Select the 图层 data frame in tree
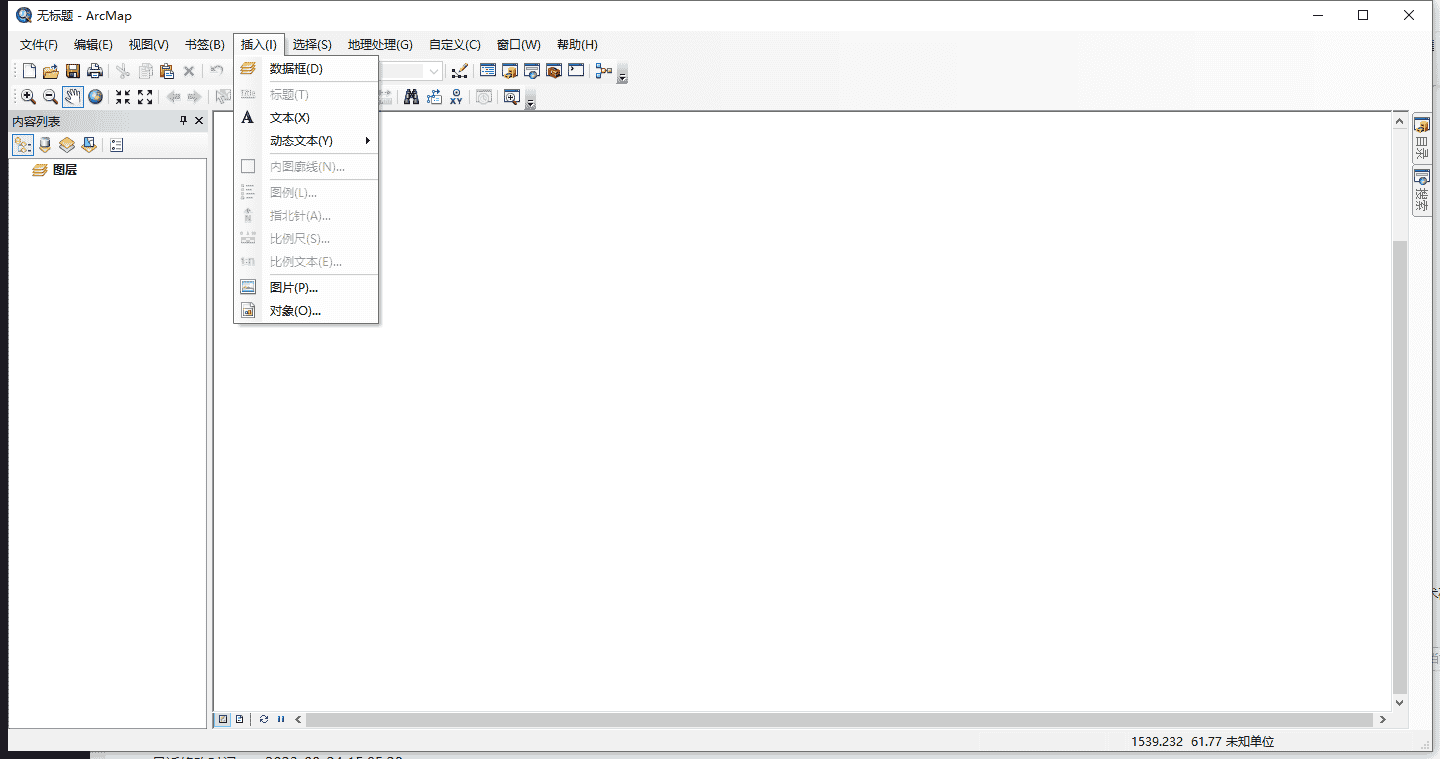This screenshot has width=1440, height=759. (65, 170)
